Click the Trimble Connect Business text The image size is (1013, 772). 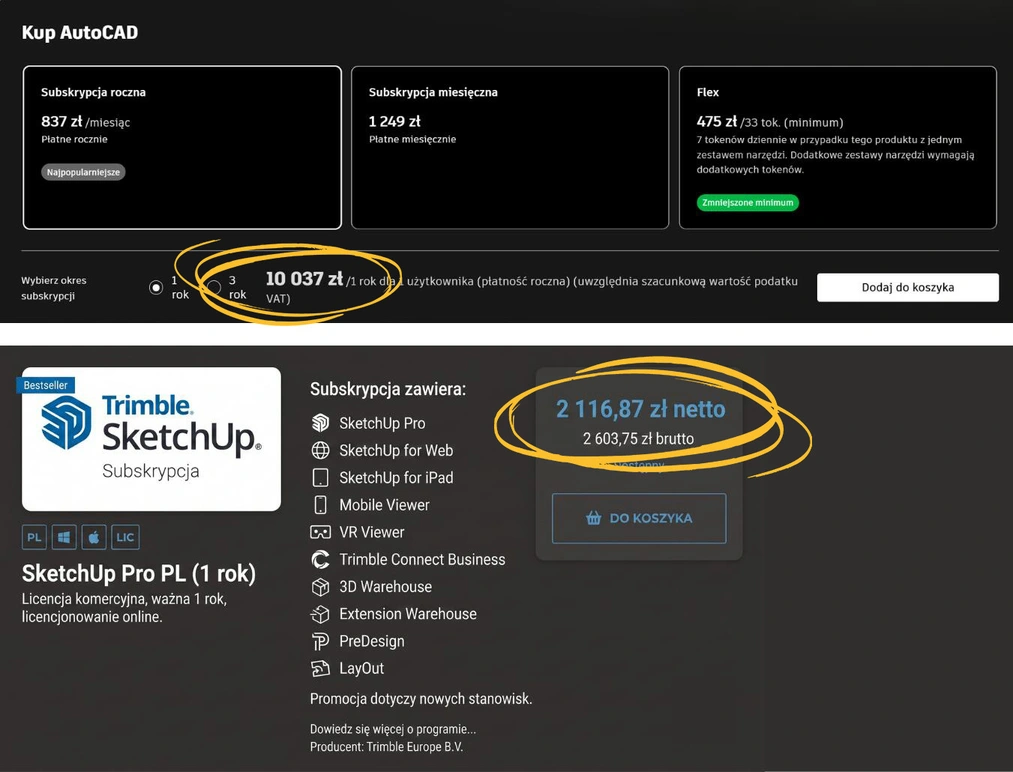click(423, 559)
